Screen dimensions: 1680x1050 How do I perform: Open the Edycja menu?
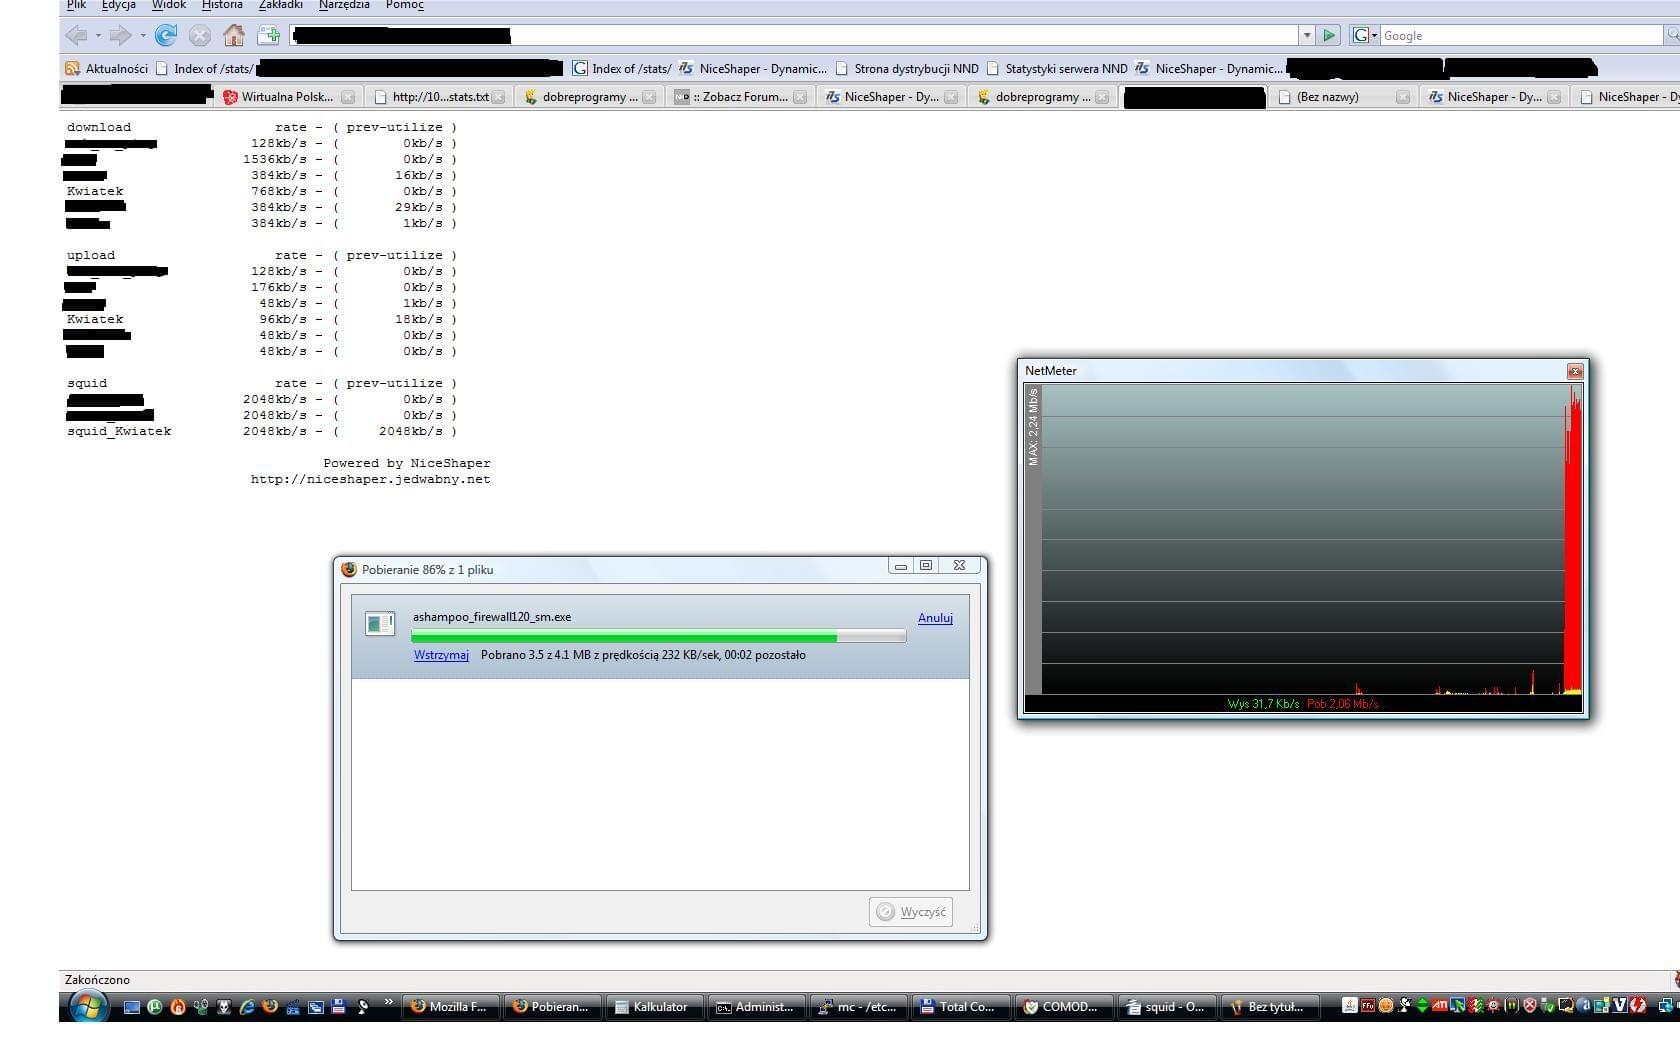tap(118, 5)
